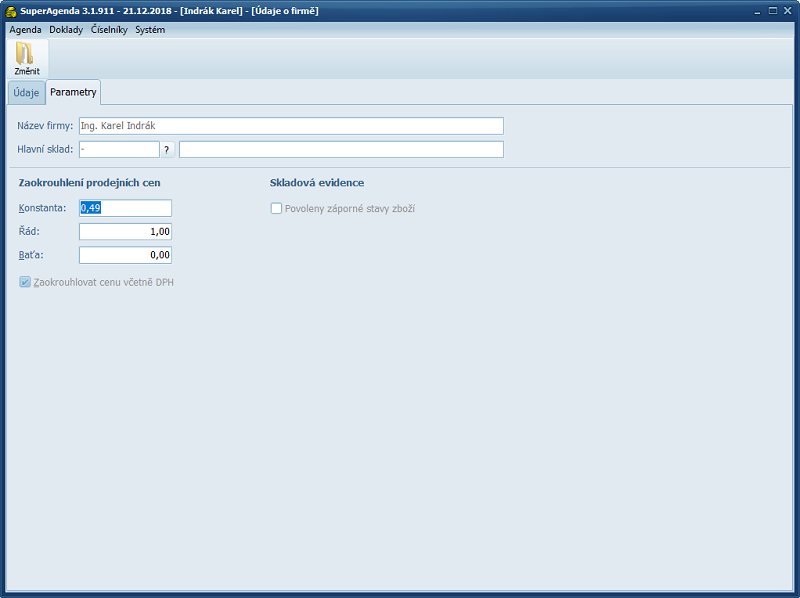Click the Řád value field
This screenshot has width=800, height=598.
(x=126, y=231)
